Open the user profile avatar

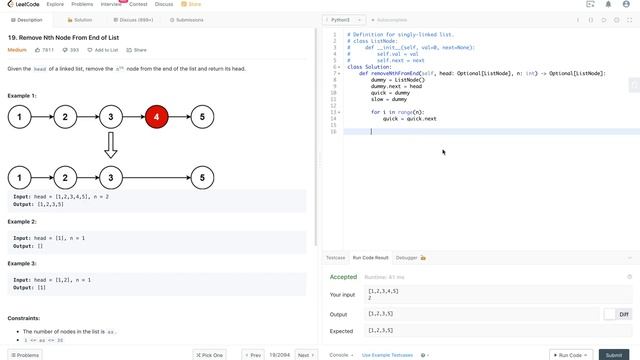(x=626, y=4)
